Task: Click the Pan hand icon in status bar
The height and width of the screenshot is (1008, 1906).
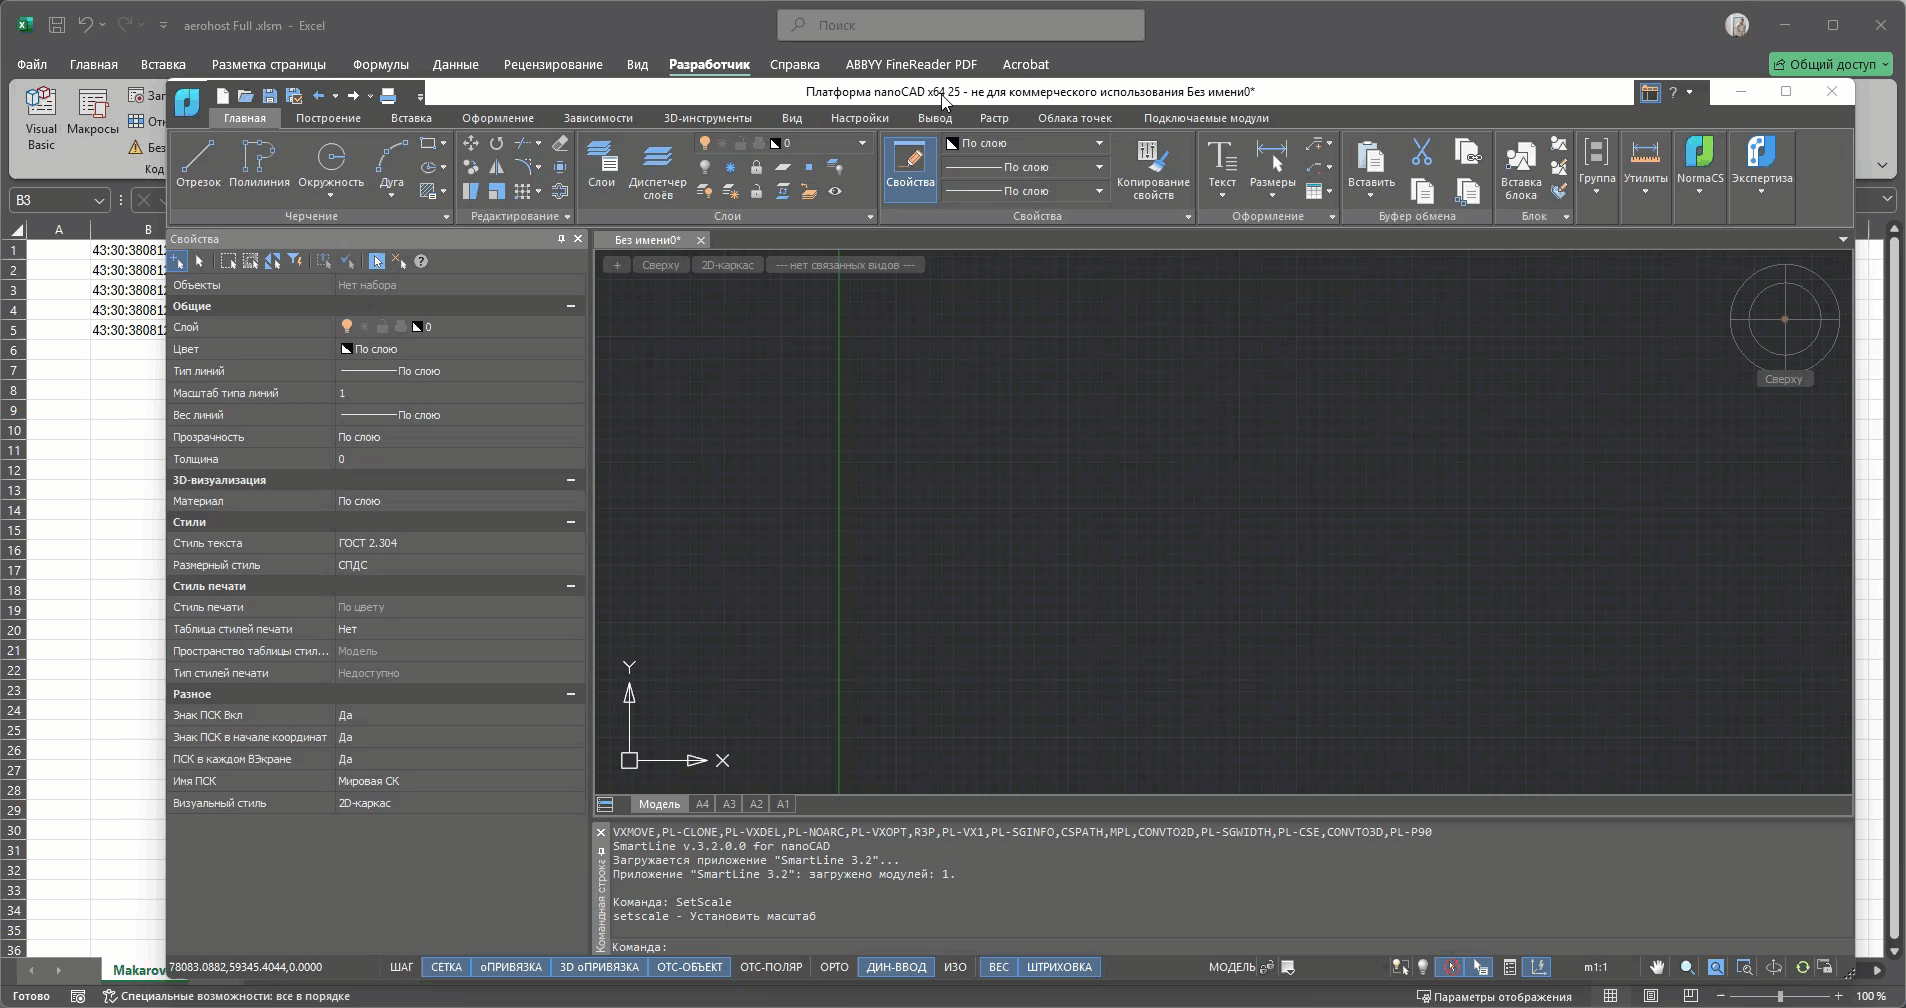Action: coord(1657,967)
